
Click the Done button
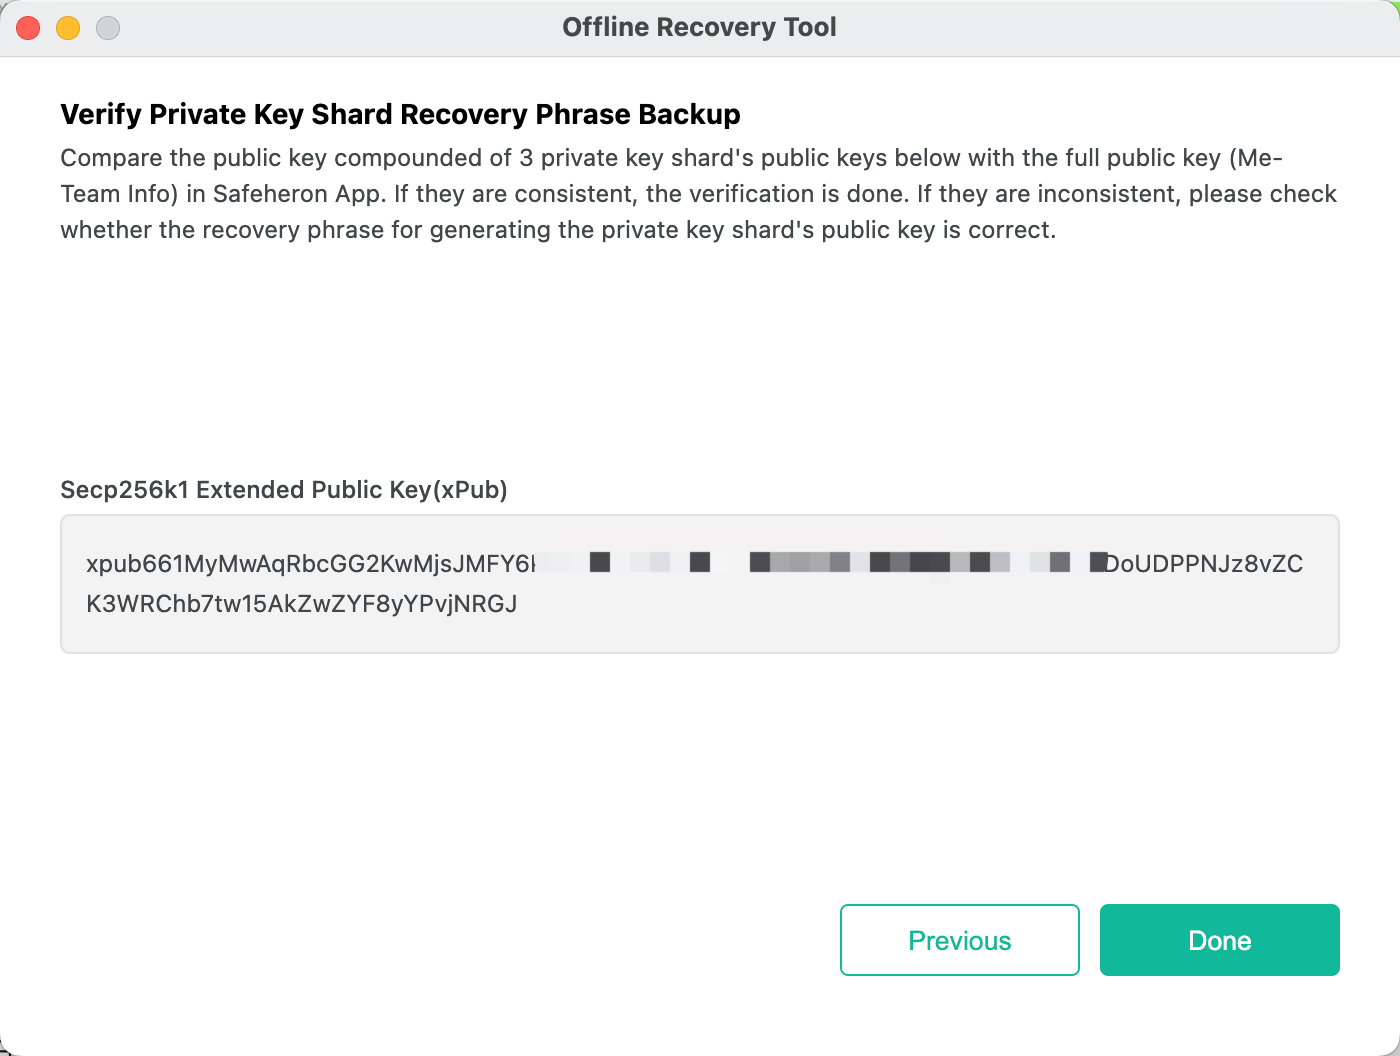(x=1219, y=940)
